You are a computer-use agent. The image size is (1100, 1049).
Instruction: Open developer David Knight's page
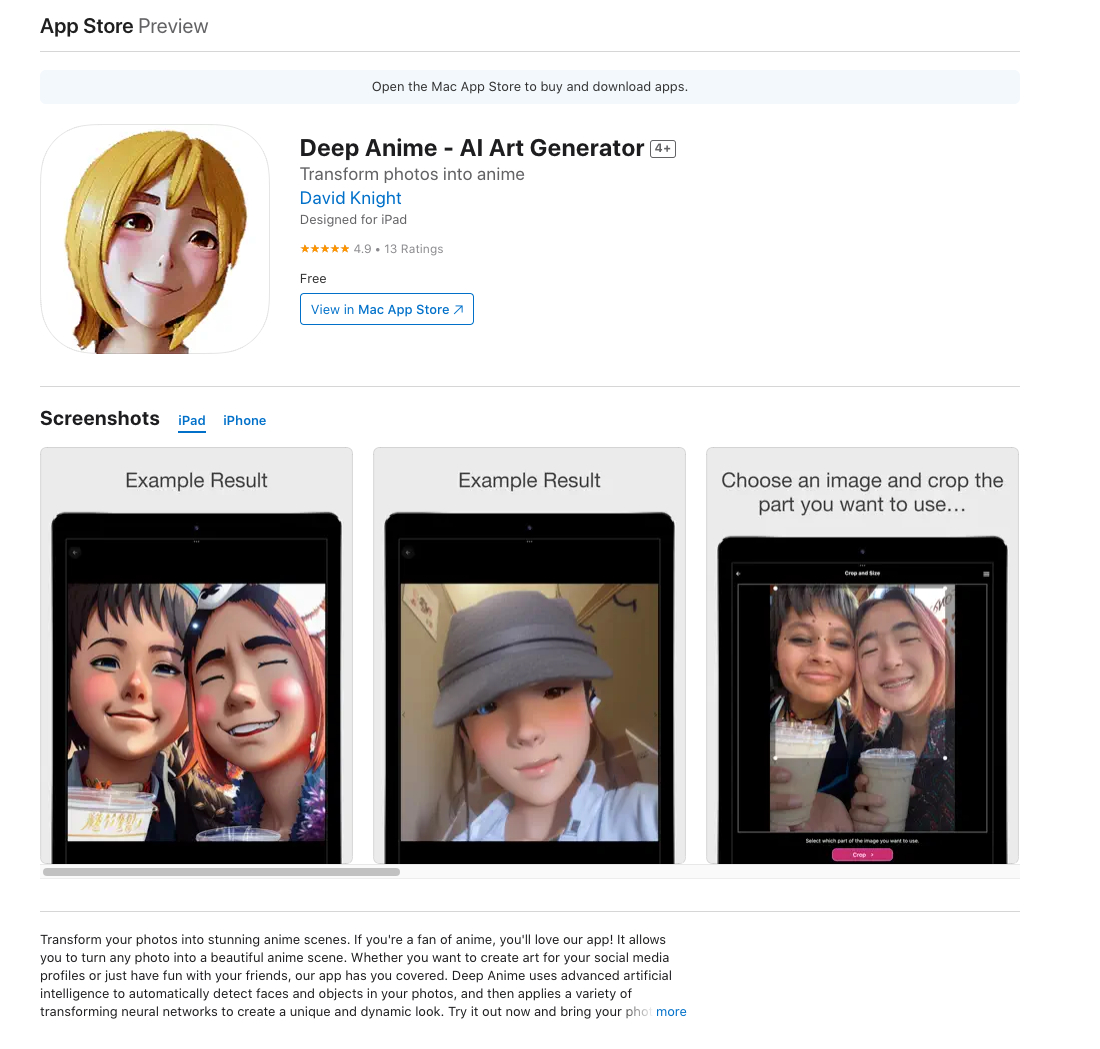click(350, 198)
